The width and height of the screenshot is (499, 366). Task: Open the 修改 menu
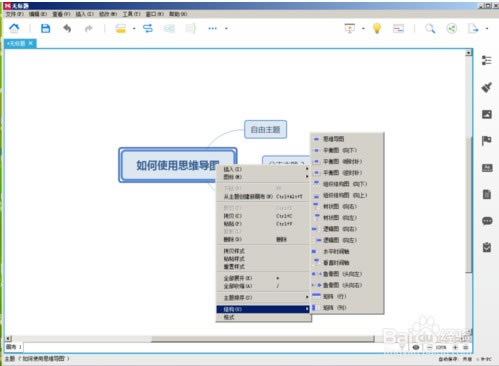108,14
